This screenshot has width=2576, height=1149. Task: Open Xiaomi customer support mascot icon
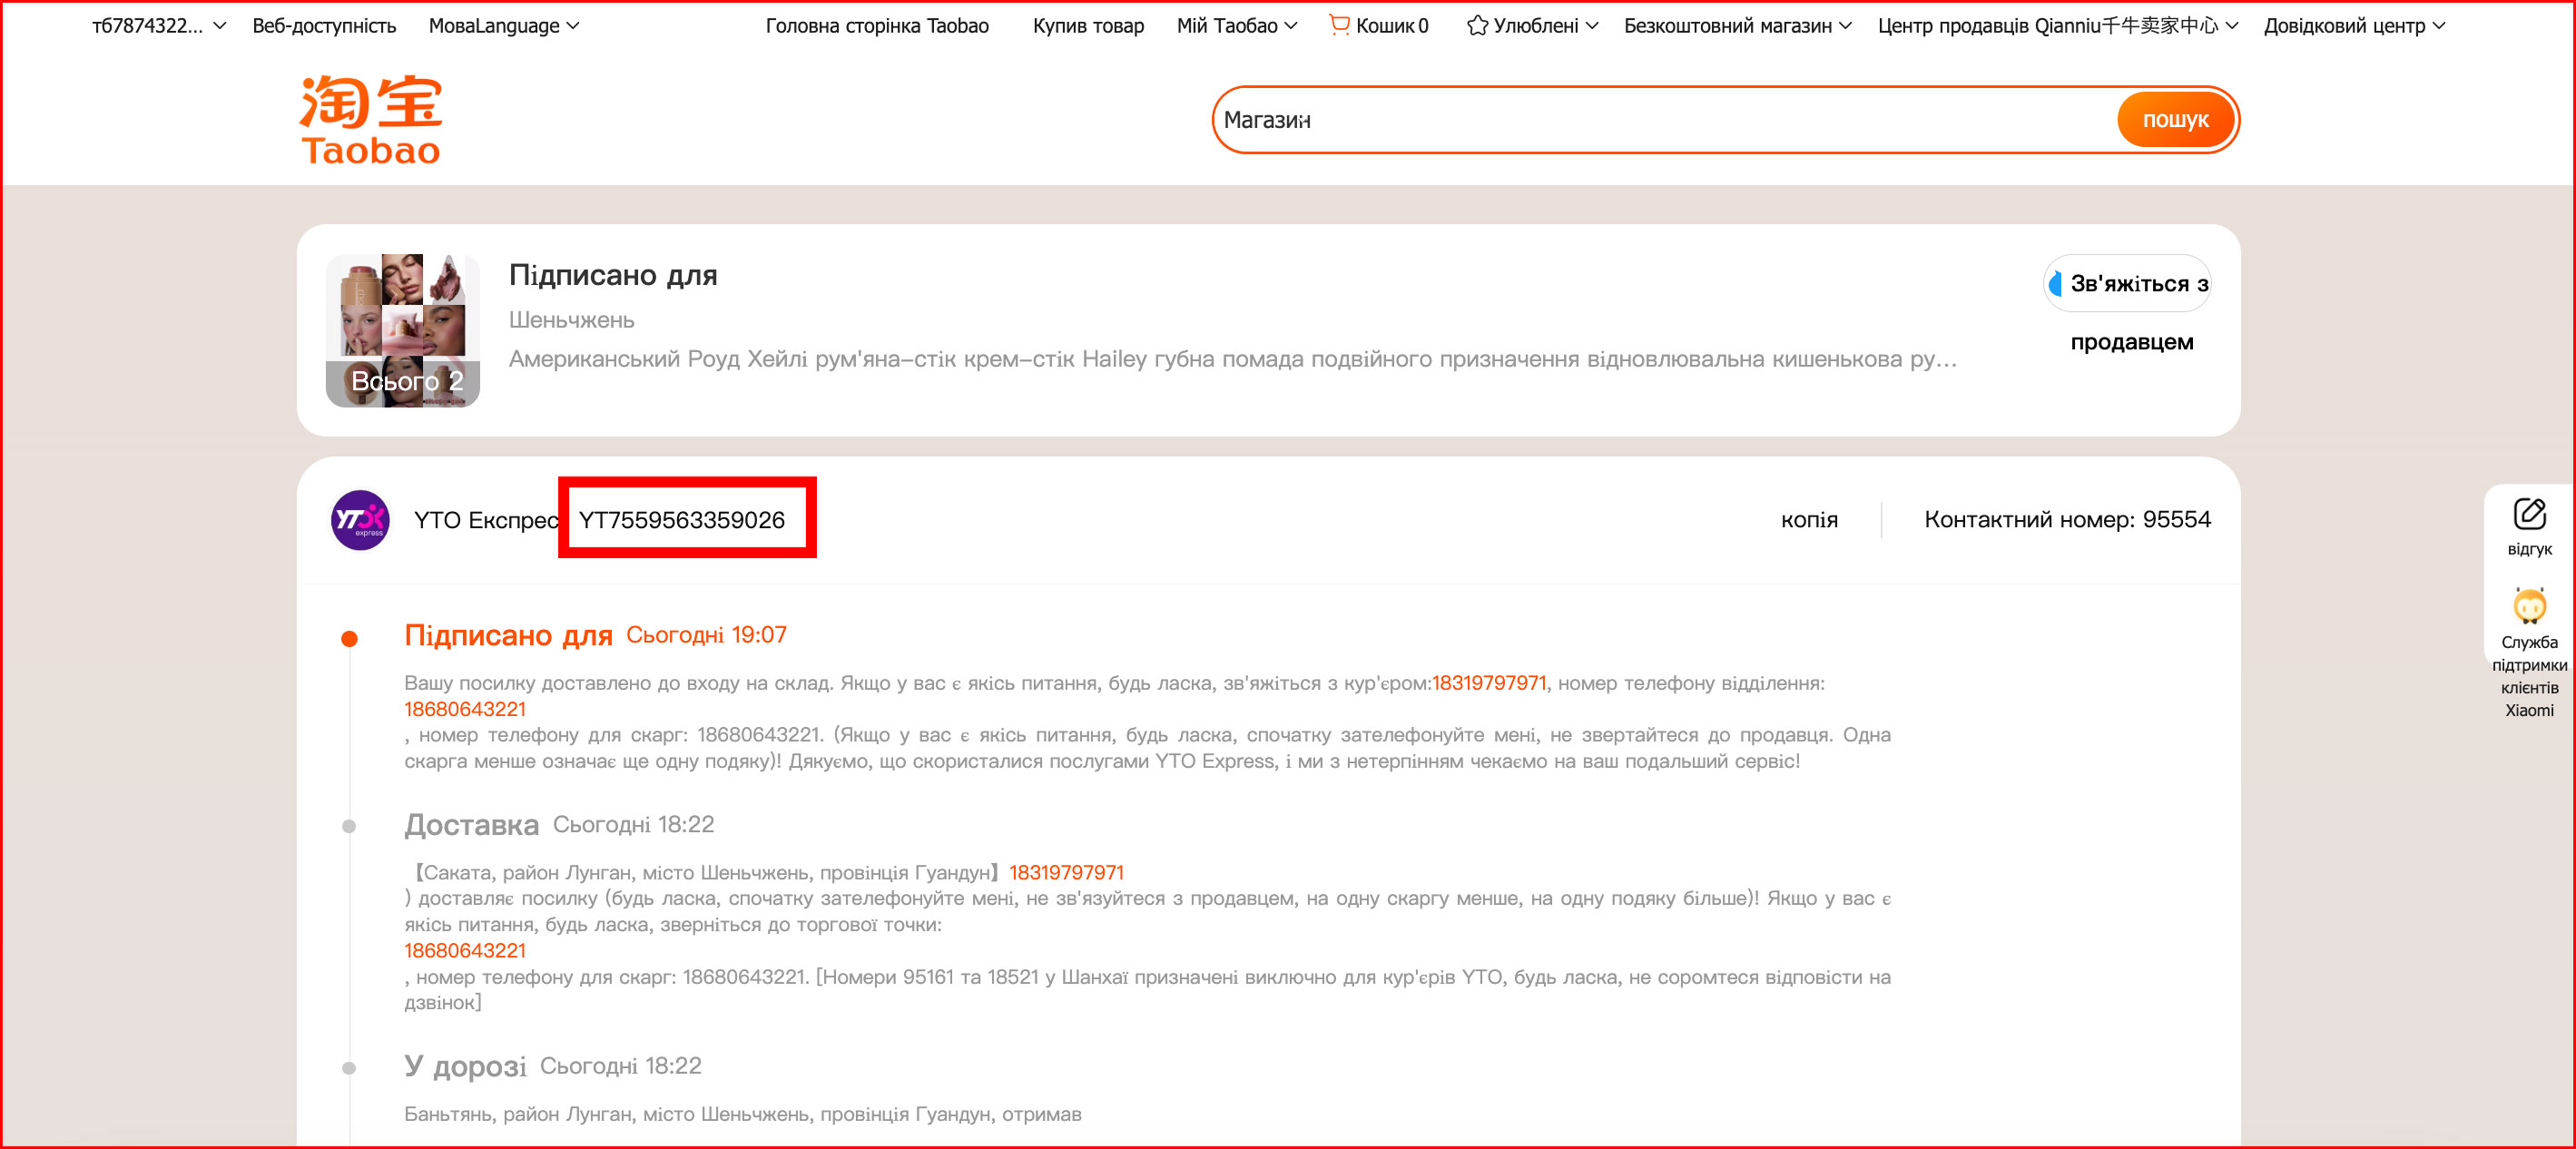2528,607
